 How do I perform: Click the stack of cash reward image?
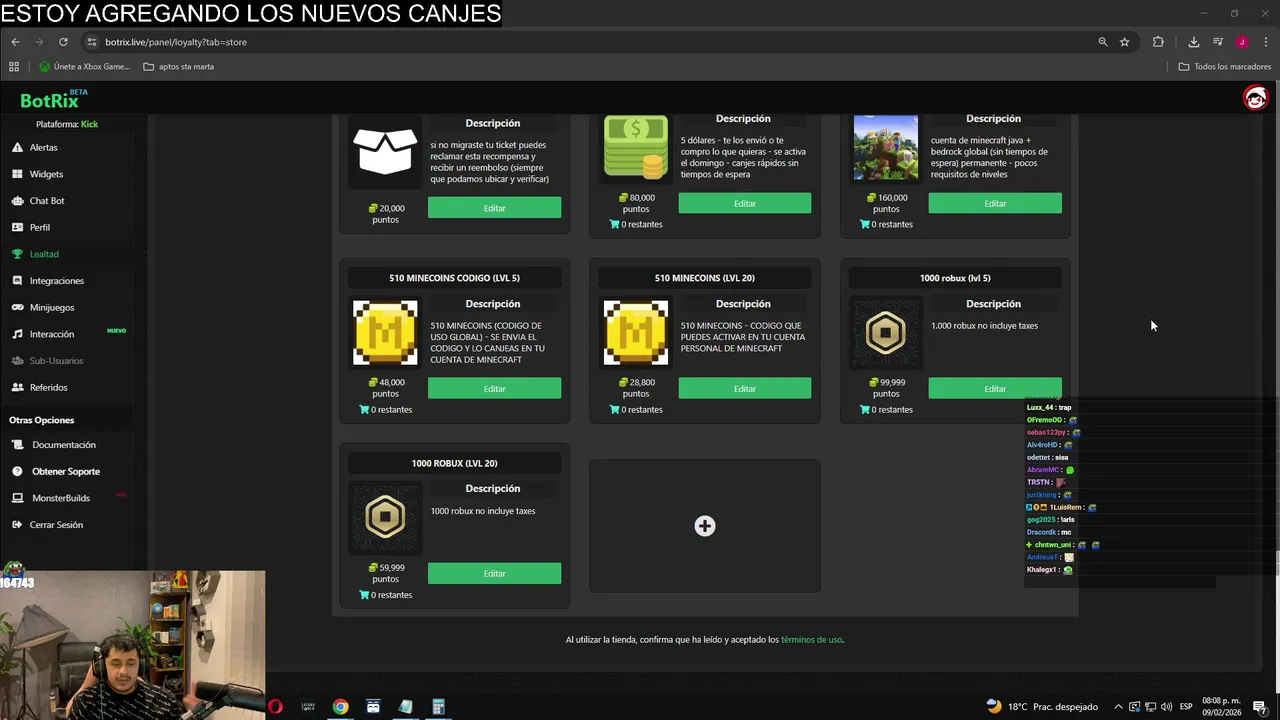coord(635,148)
